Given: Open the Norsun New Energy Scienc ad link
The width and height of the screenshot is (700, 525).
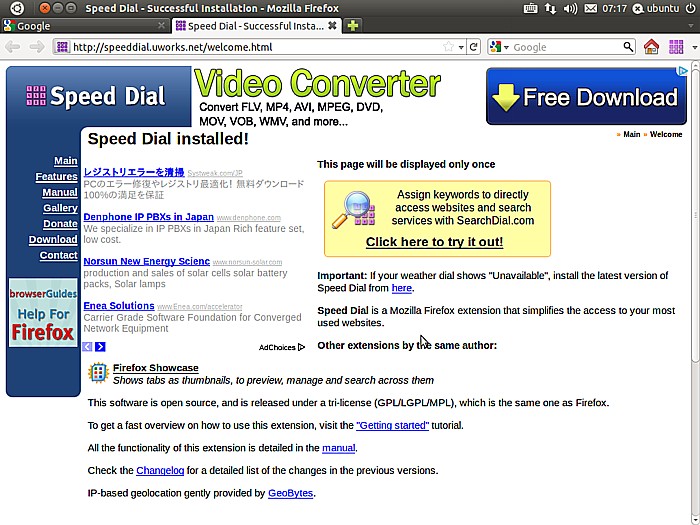Looking at the screenshot, I should (x=146, y=261).
